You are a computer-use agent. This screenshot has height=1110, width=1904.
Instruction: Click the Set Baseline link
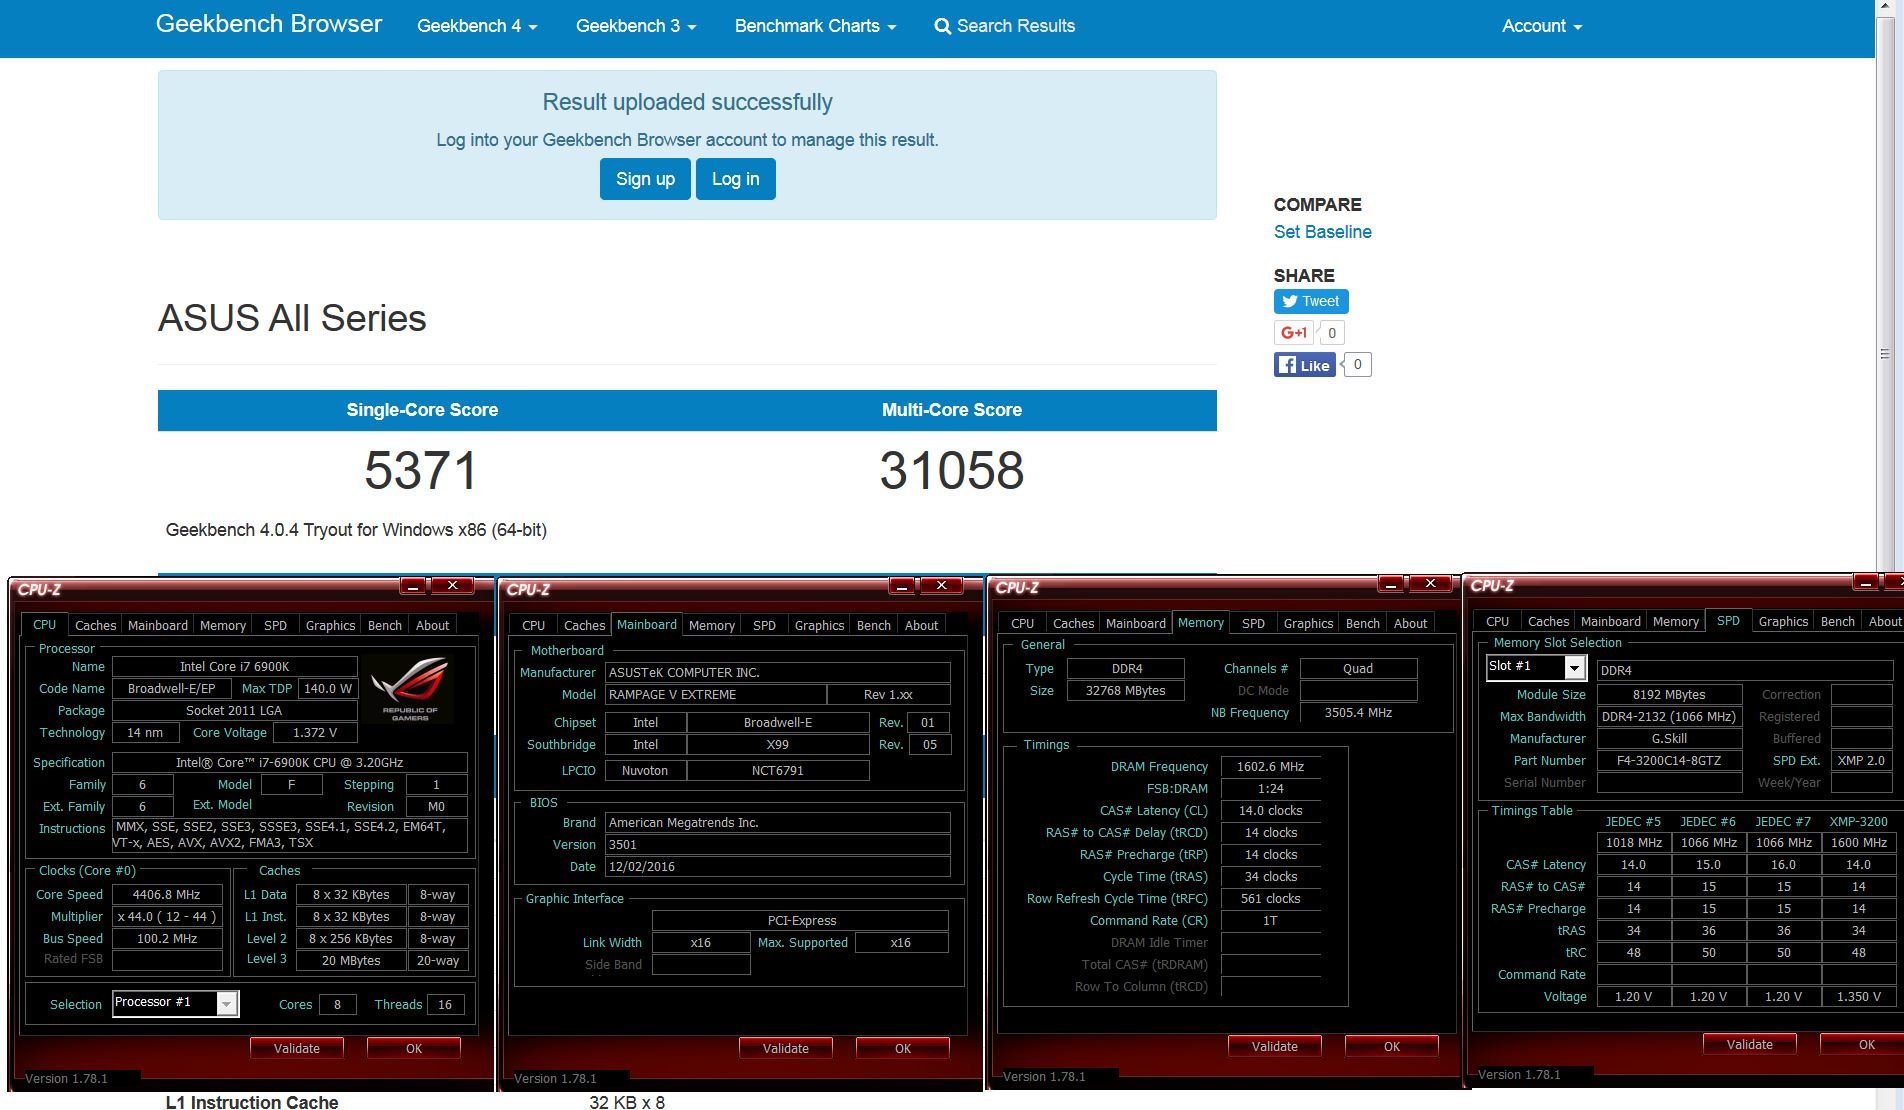pos(1322,232)
